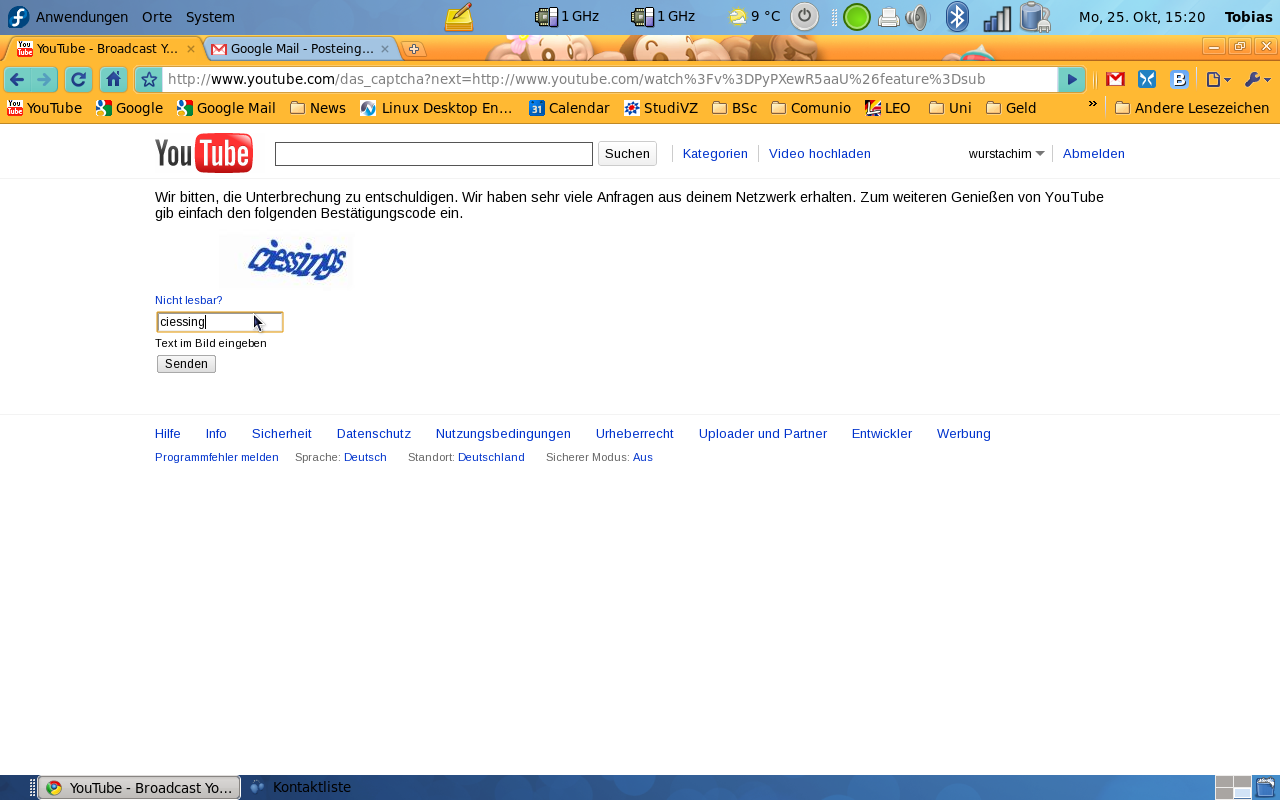Open the volume speaker icon
This screenshot has height=800, width=1280.
tap(917, 17)
